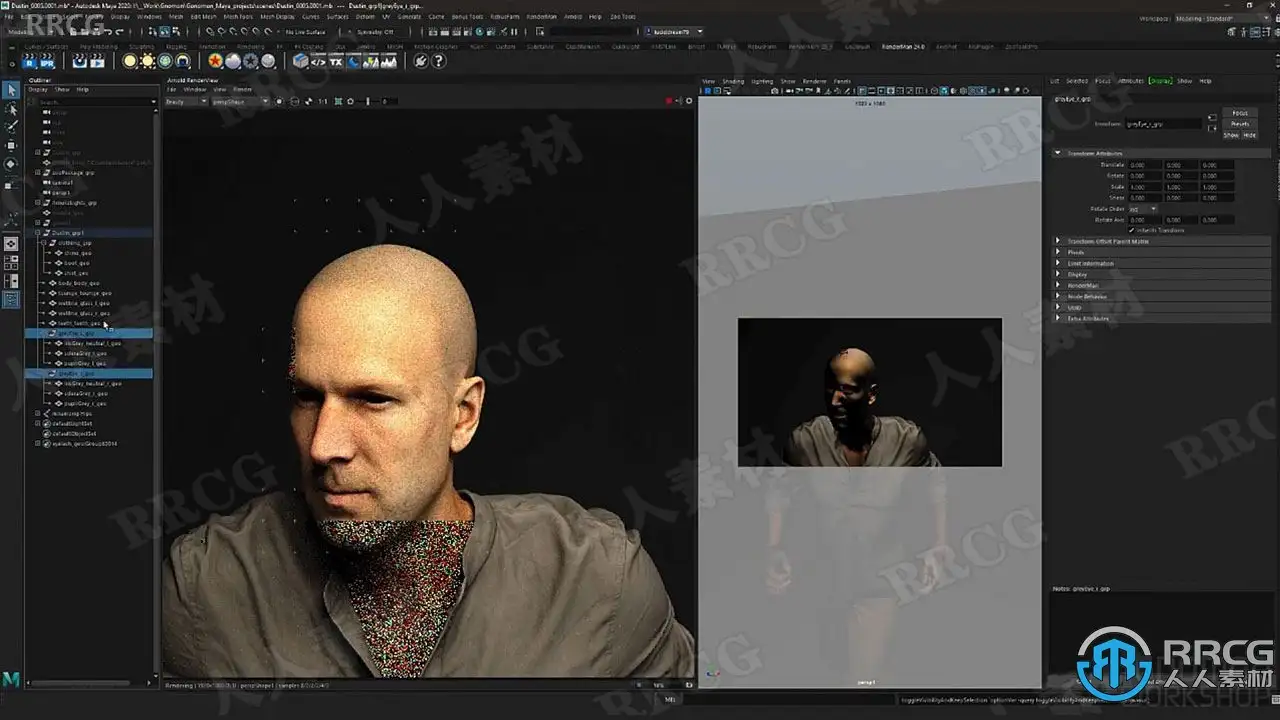Open the Window menu in Arnold RenderView
Viewport: 1280px width, 720px height.
coord(195,89)
